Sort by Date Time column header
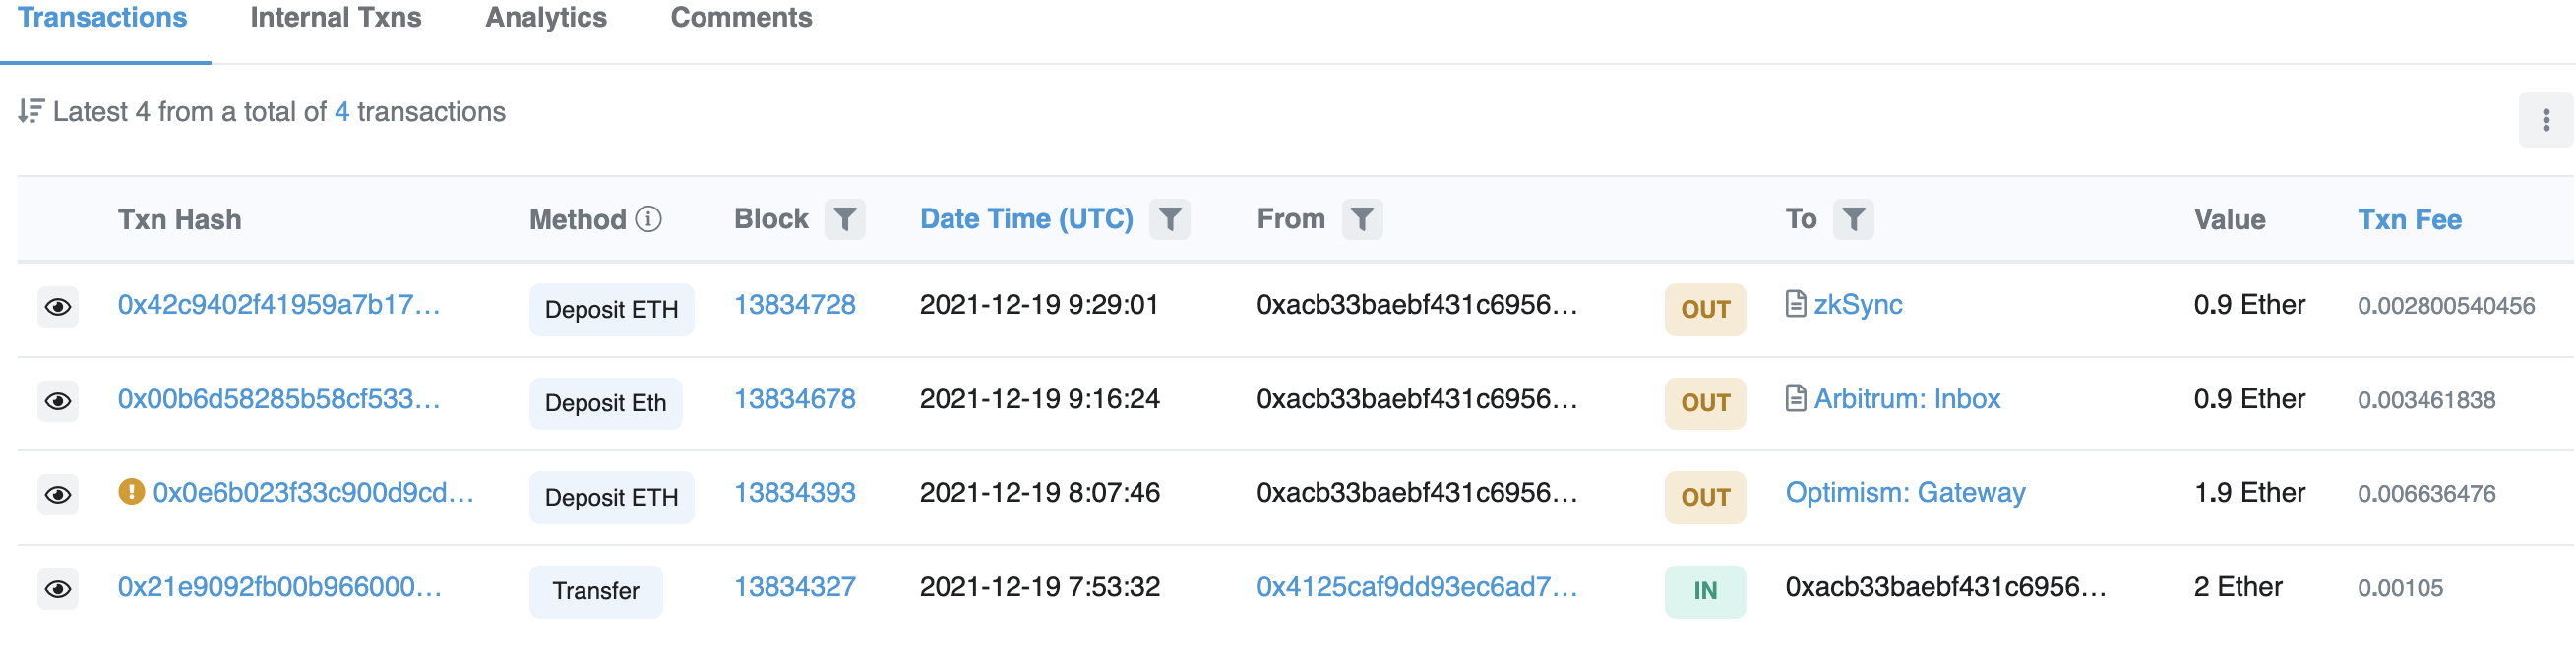2576x657 pixels. 1026,218
